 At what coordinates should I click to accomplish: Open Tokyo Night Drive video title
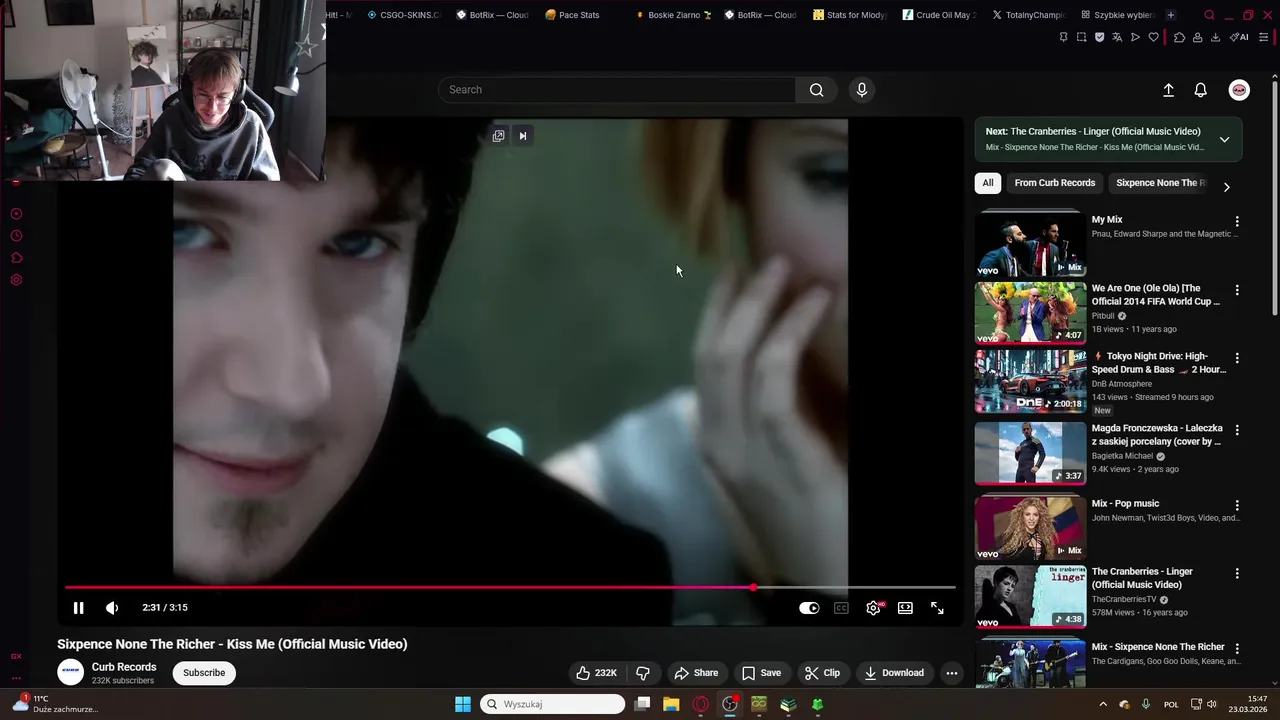click(x=1158, y=363)
